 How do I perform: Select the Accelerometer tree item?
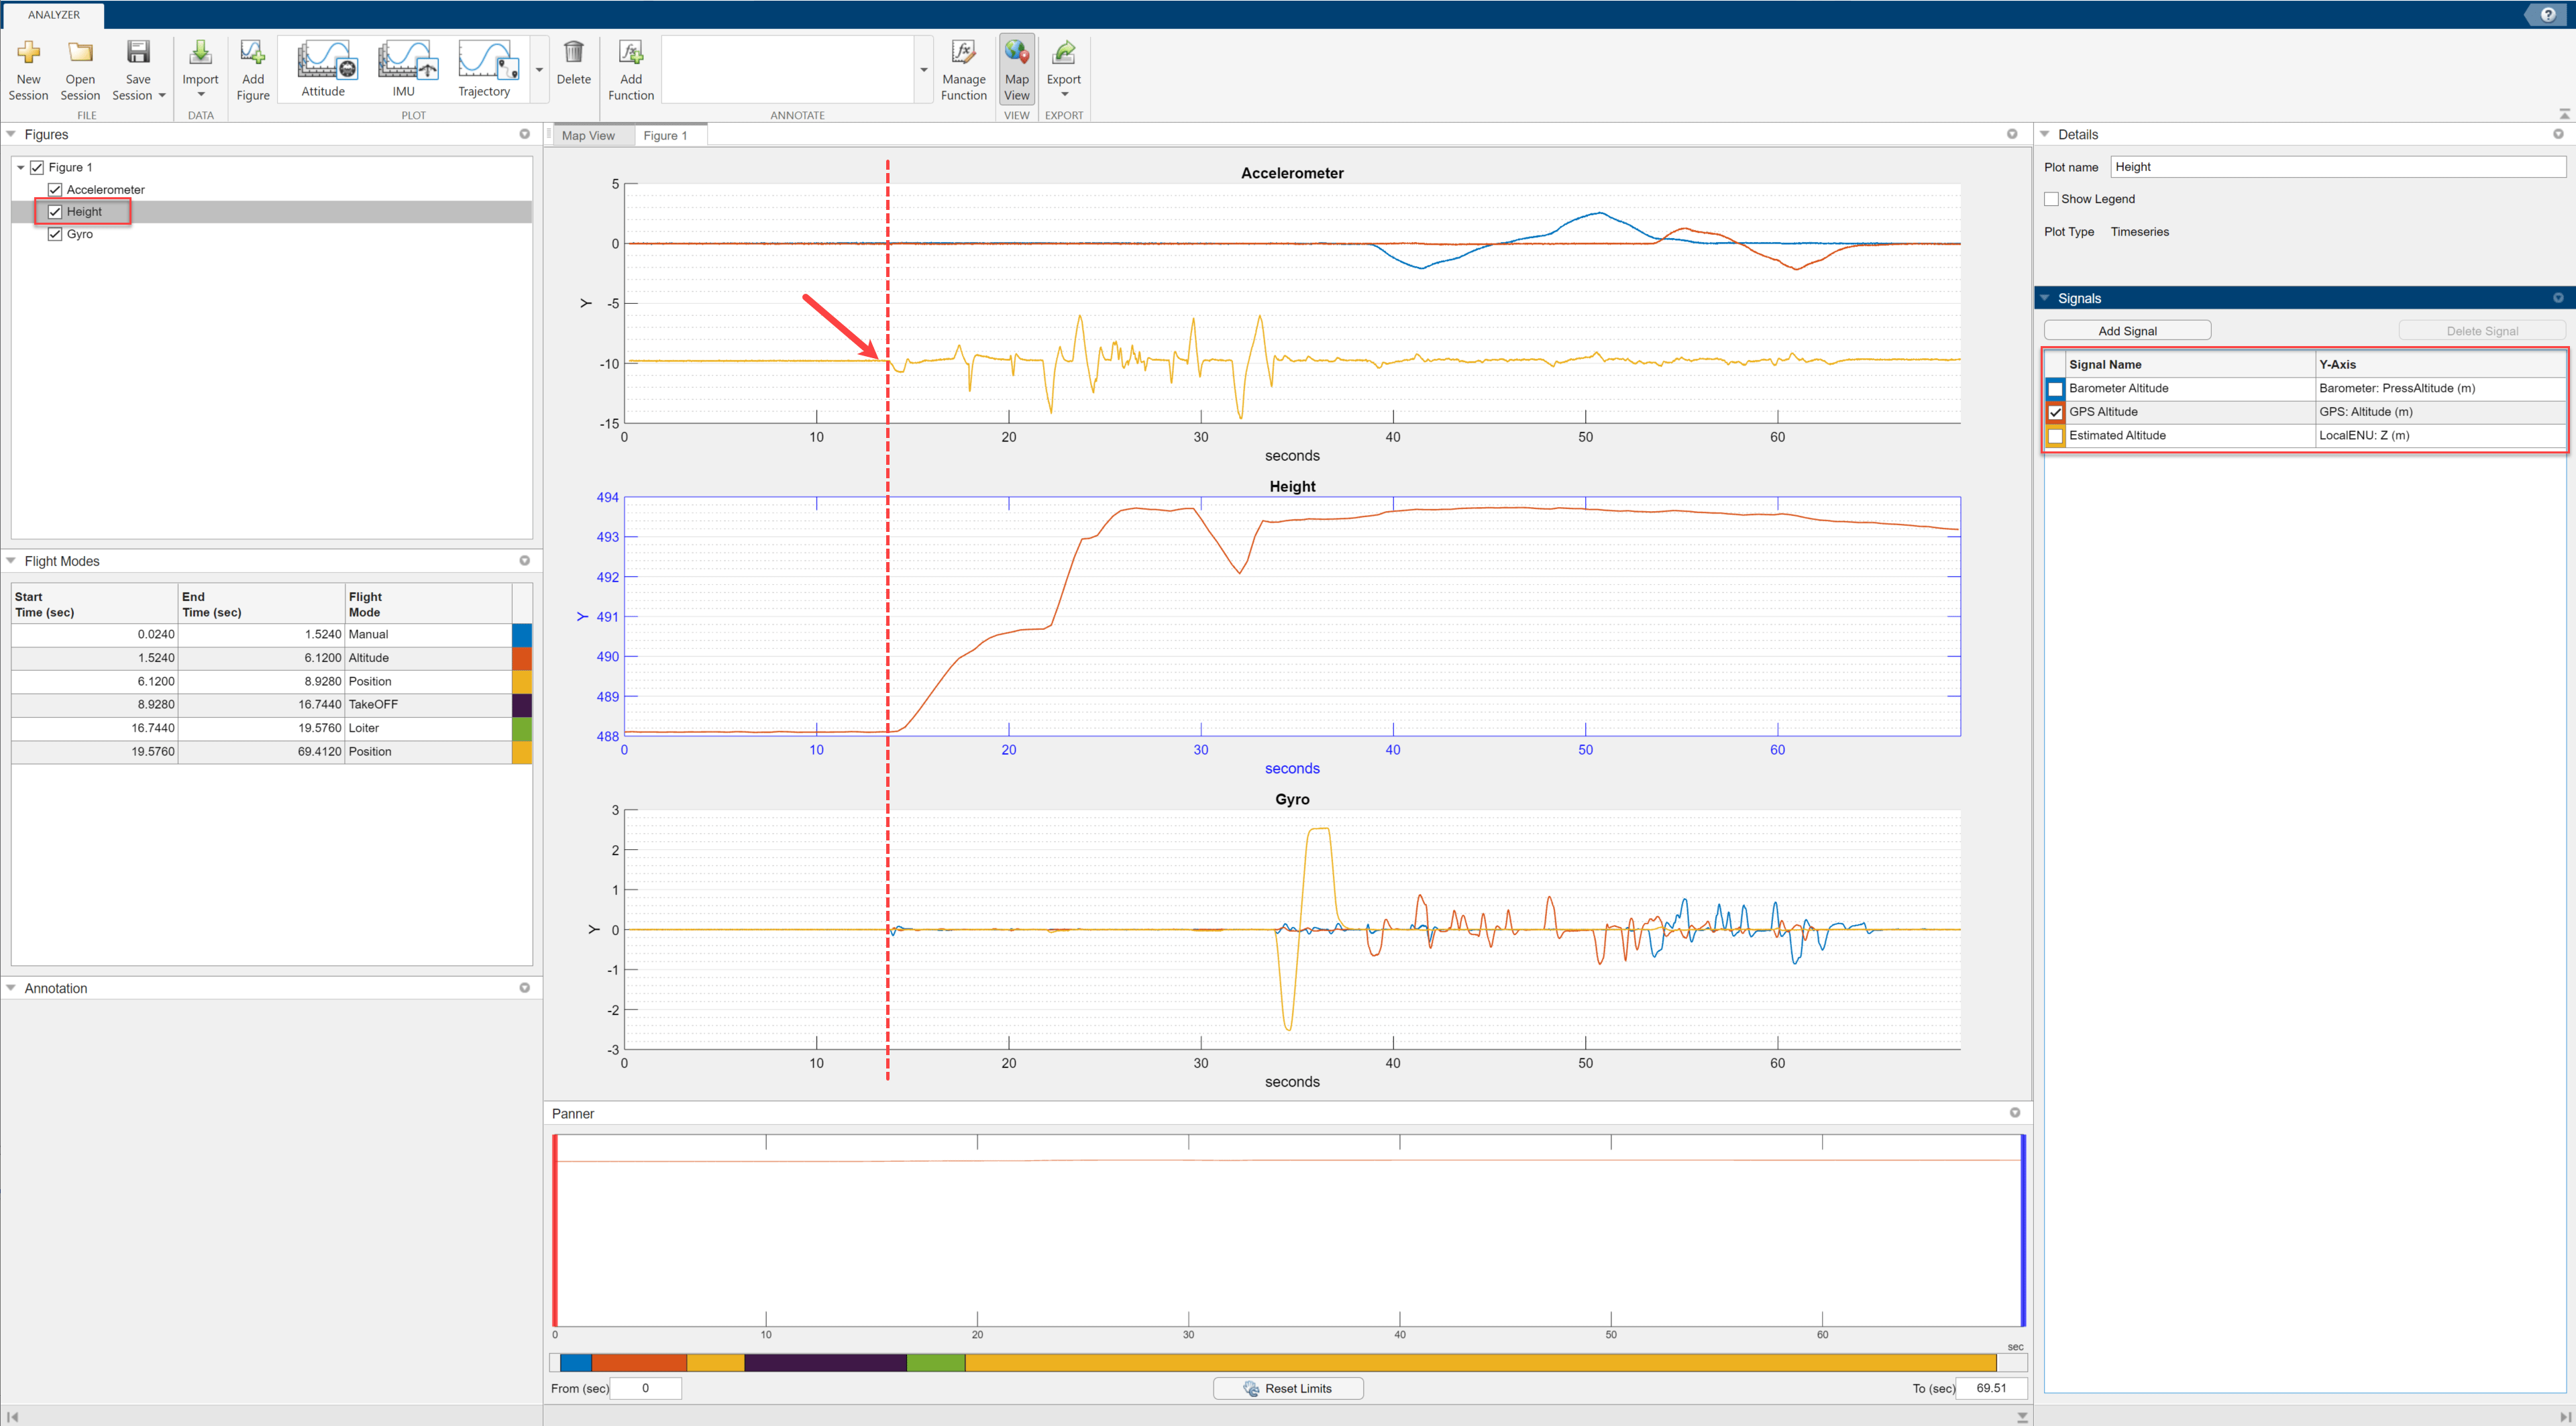pyautogui.click(x=105, y=190)
